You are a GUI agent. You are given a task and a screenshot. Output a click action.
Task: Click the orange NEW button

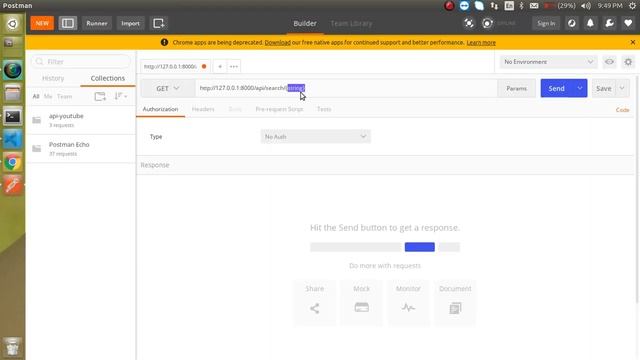tap(42, 23)
